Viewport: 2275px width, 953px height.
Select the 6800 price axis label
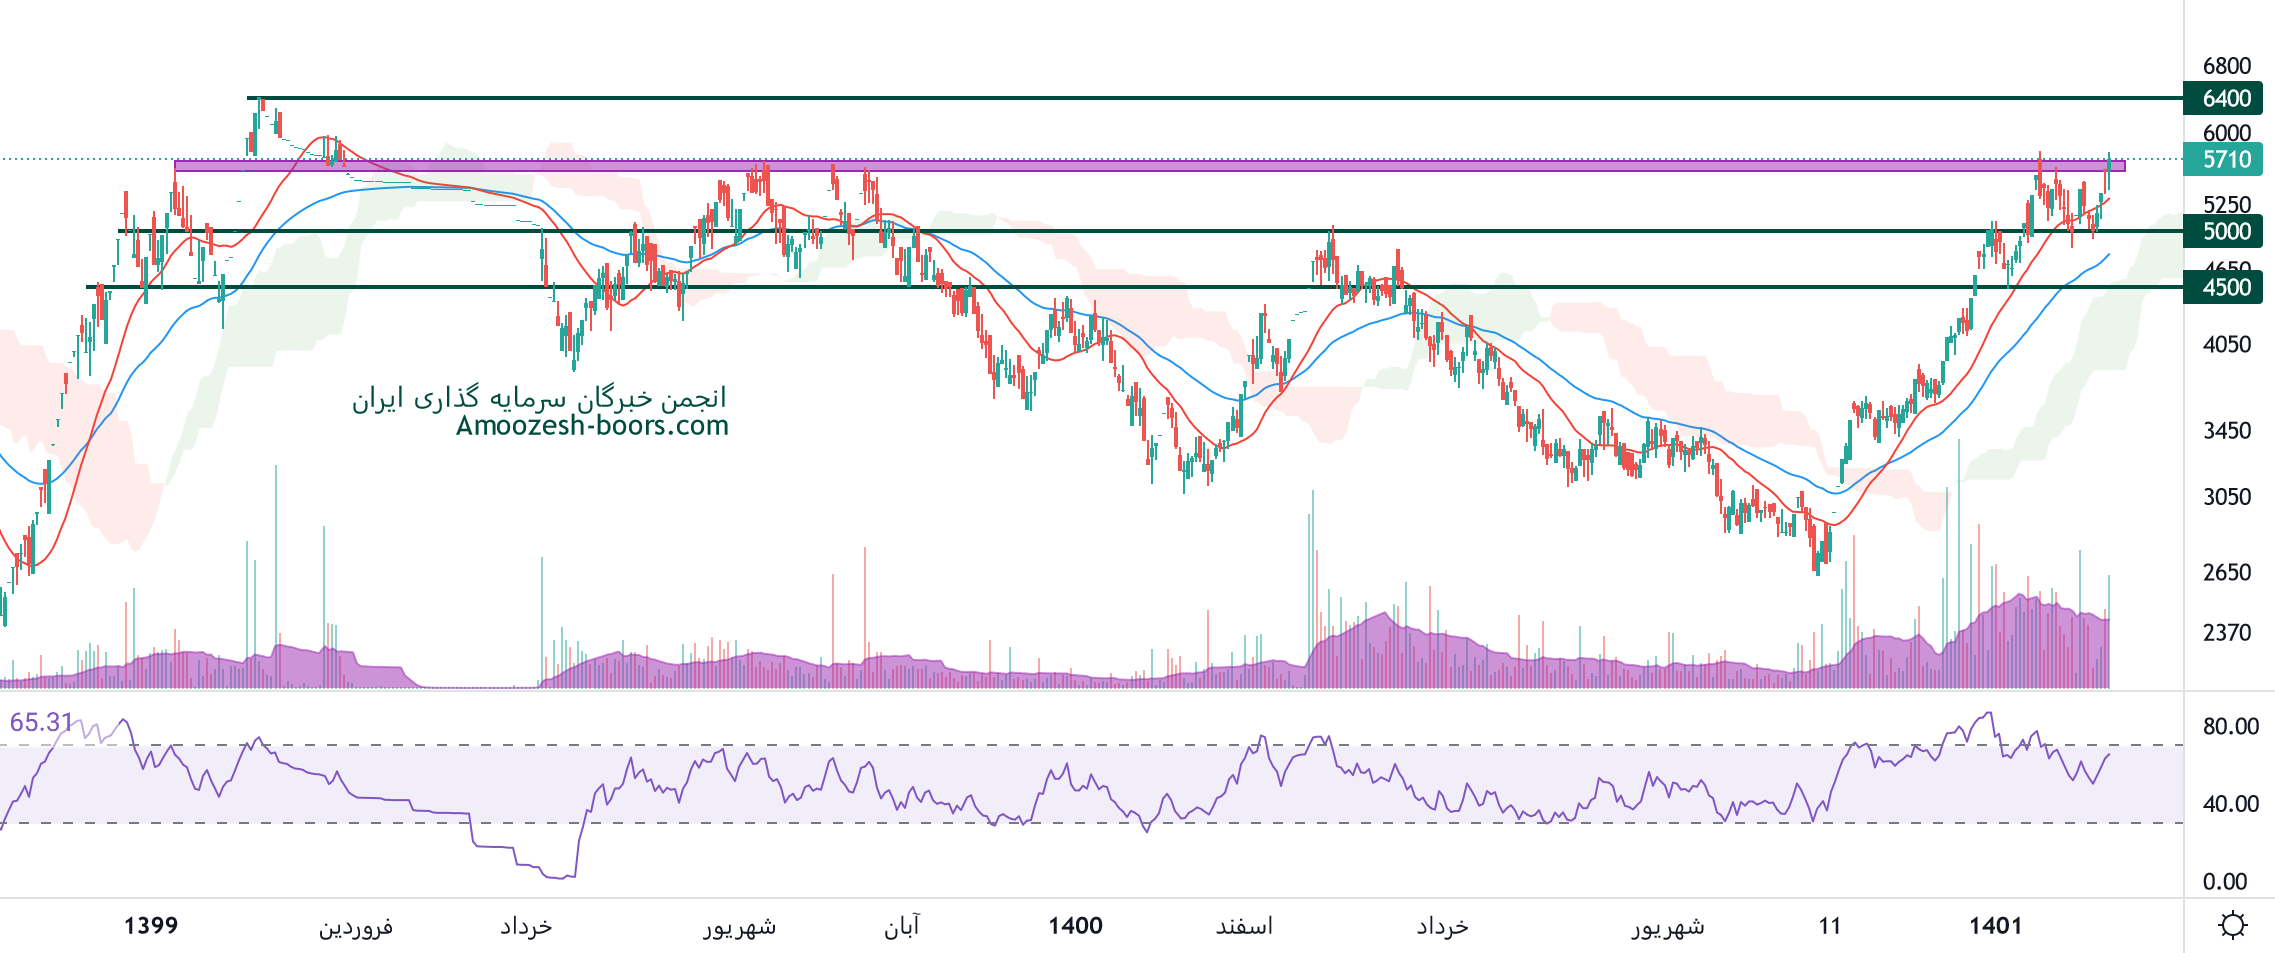point(2226,66)
